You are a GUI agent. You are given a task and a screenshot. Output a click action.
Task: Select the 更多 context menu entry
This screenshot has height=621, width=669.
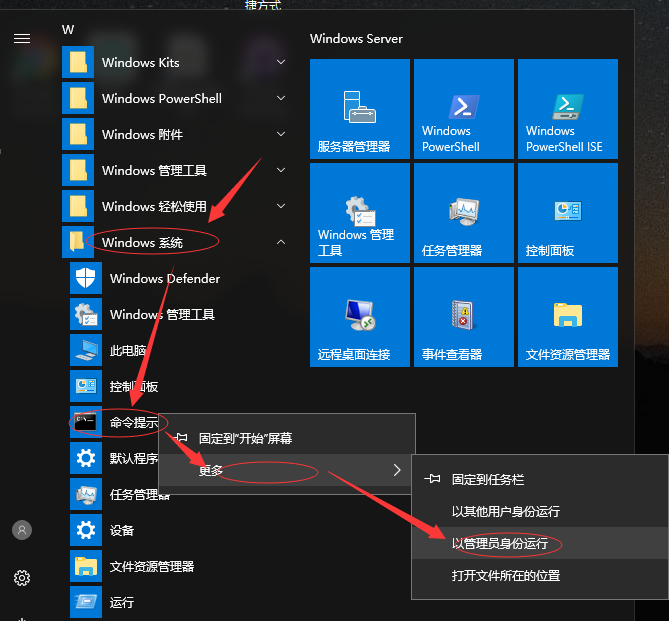(x=287, y=470)
